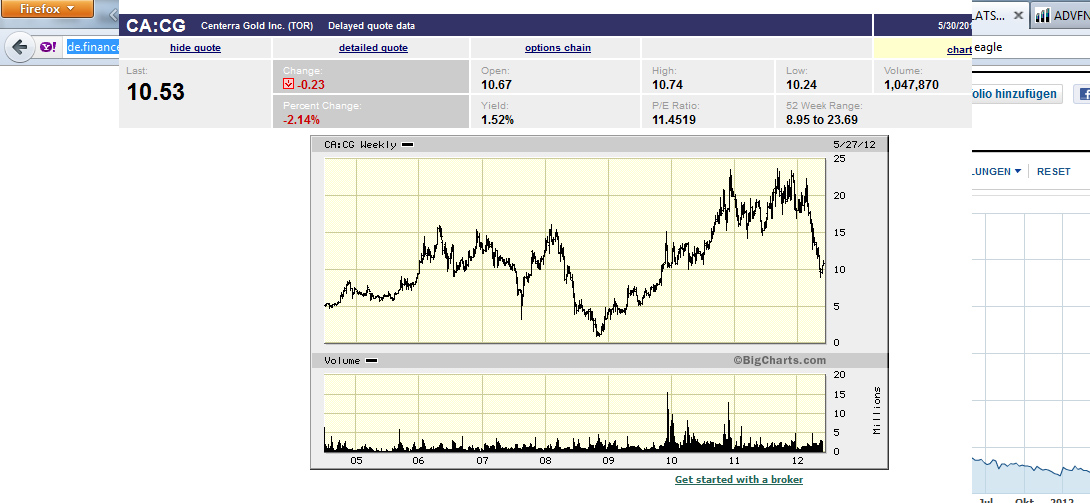Viewport: 1090px width, 503px height.
Task: Open the chart link in yellow cell
Action: [959, 50]
